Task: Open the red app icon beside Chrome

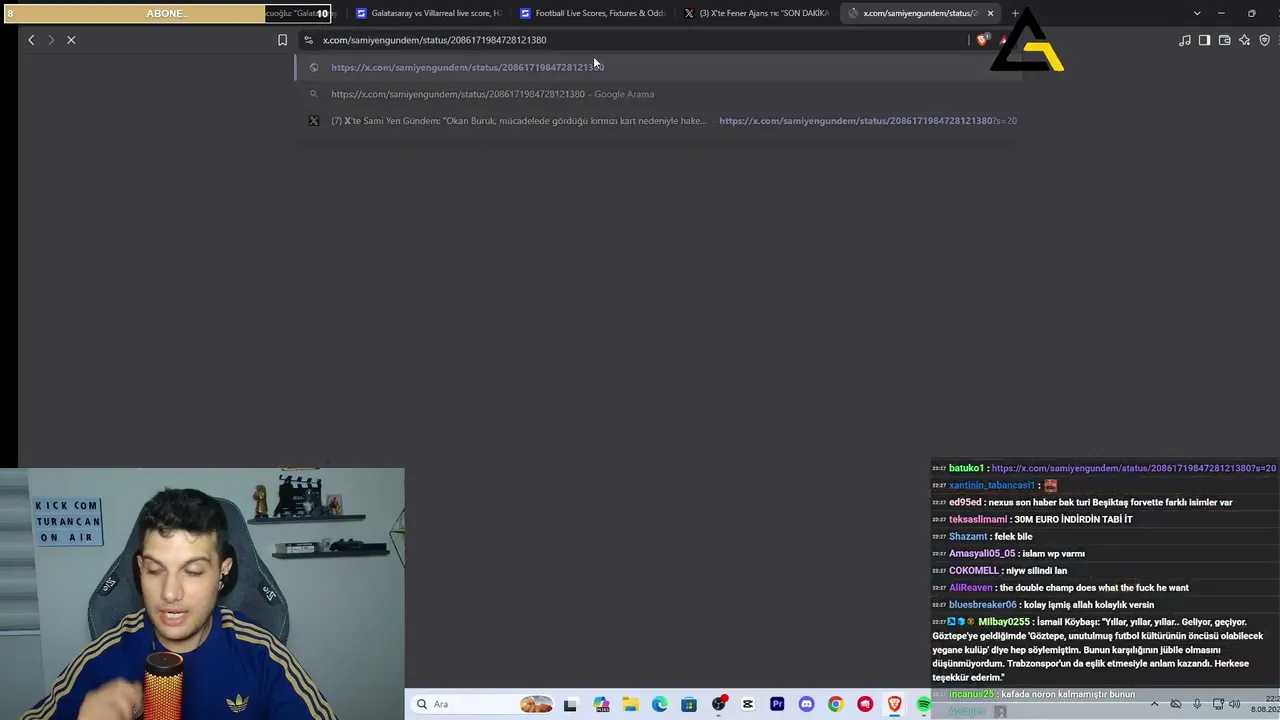Action: [865, 704]
